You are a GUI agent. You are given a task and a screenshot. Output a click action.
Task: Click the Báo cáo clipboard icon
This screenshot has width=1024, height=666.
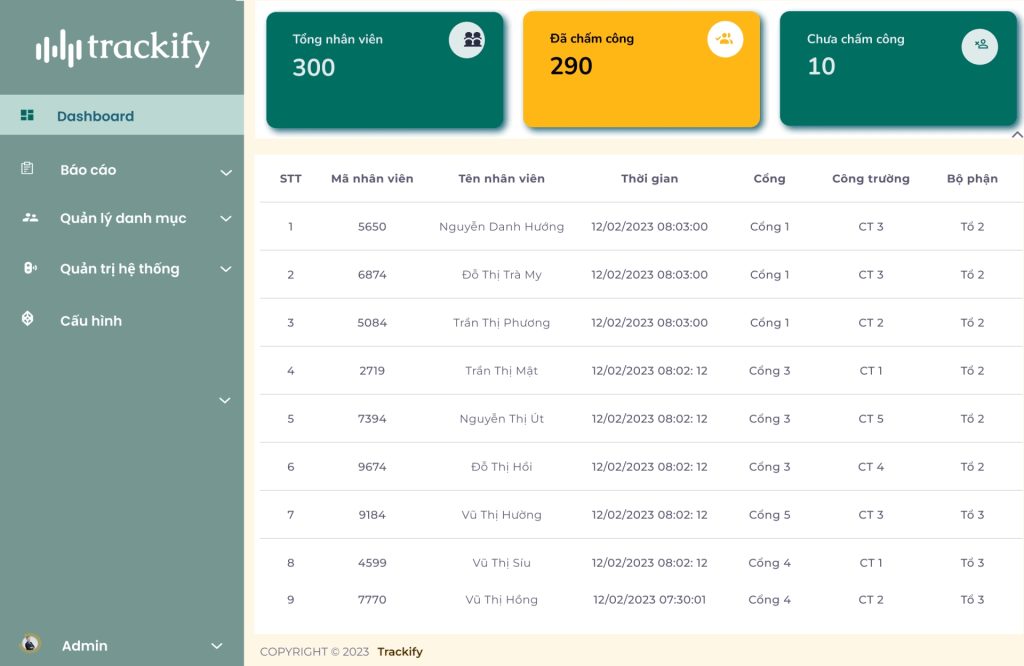[x=27, y=169]
